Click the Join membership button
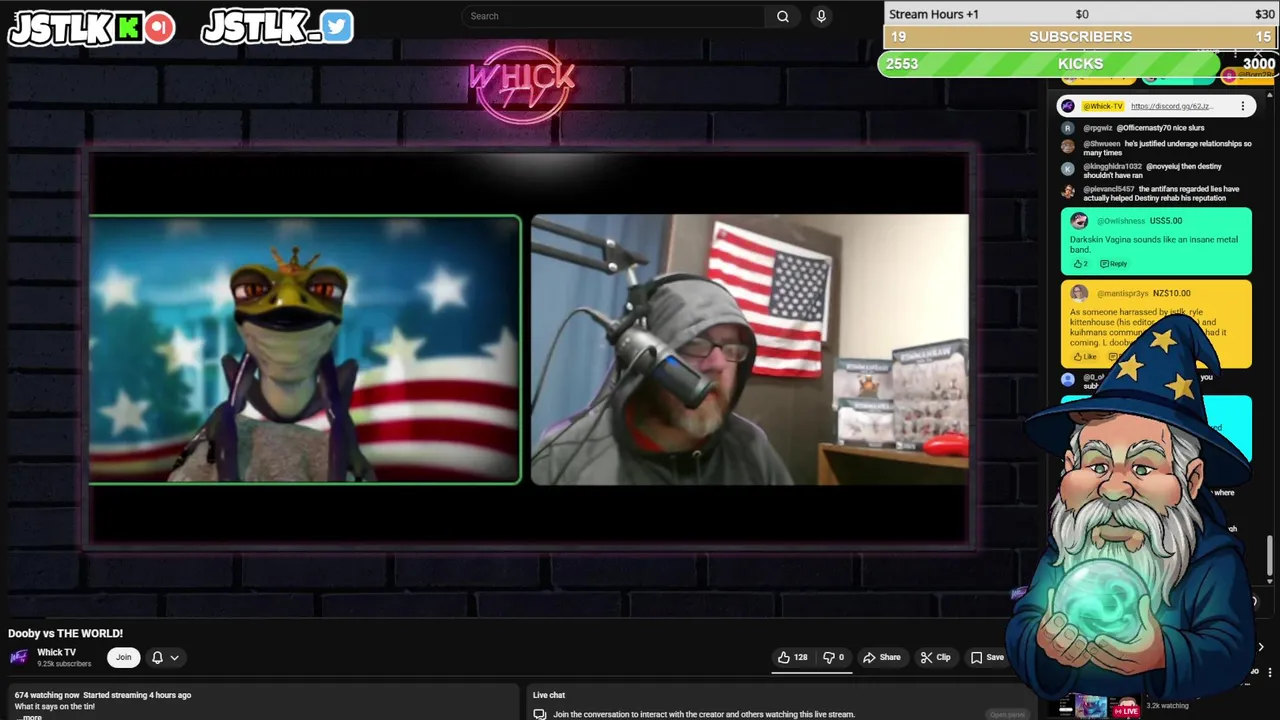The height and width of the screenshot is (720, 1280). pyautogui.click(x=123, y=657)
